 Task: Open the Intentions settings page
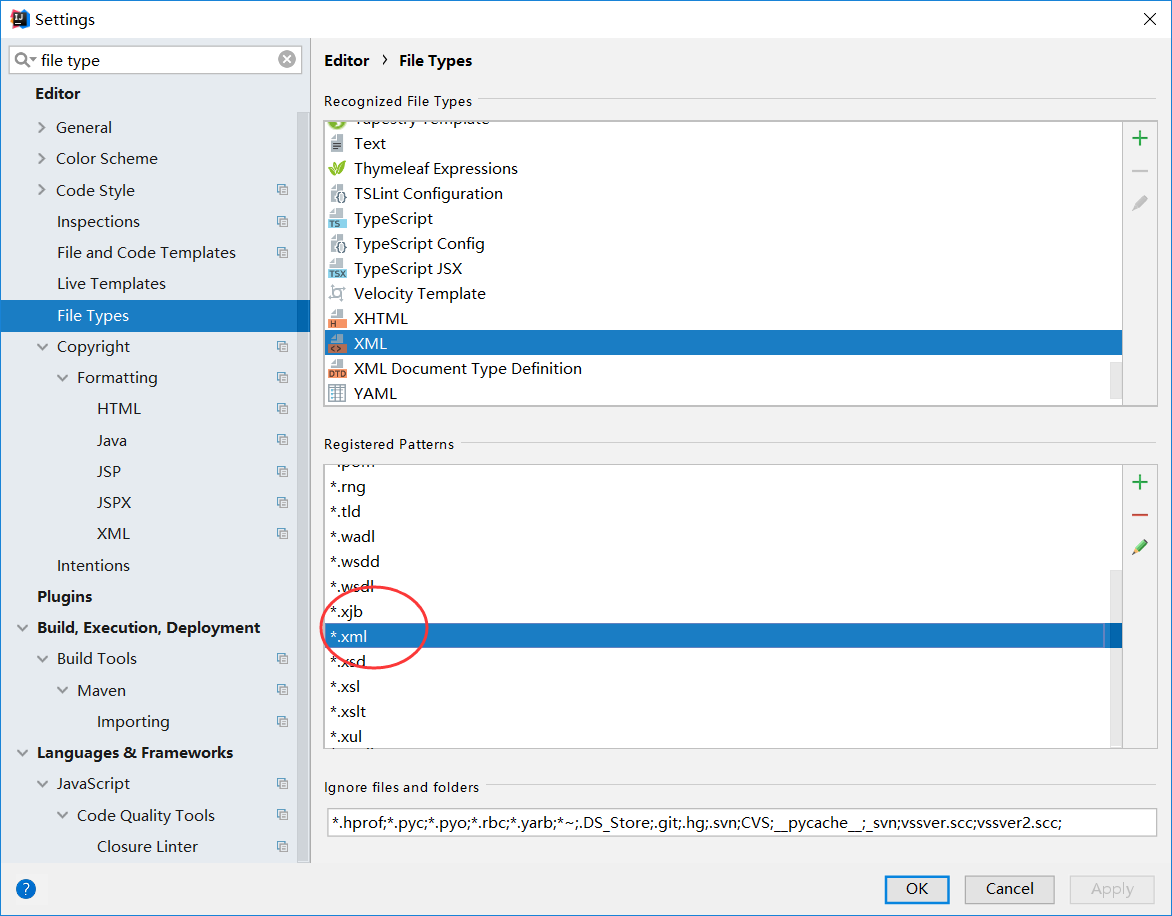pos(93,566)
